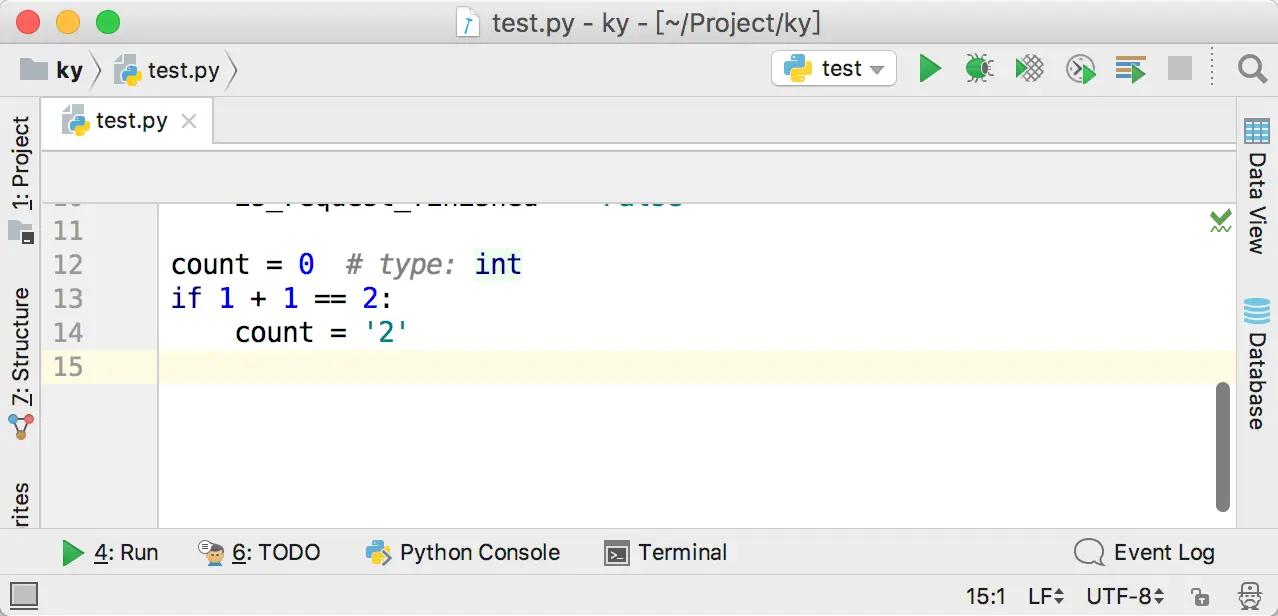Click the editor's vertical scrollbar thumb

tap(1222, 446)
